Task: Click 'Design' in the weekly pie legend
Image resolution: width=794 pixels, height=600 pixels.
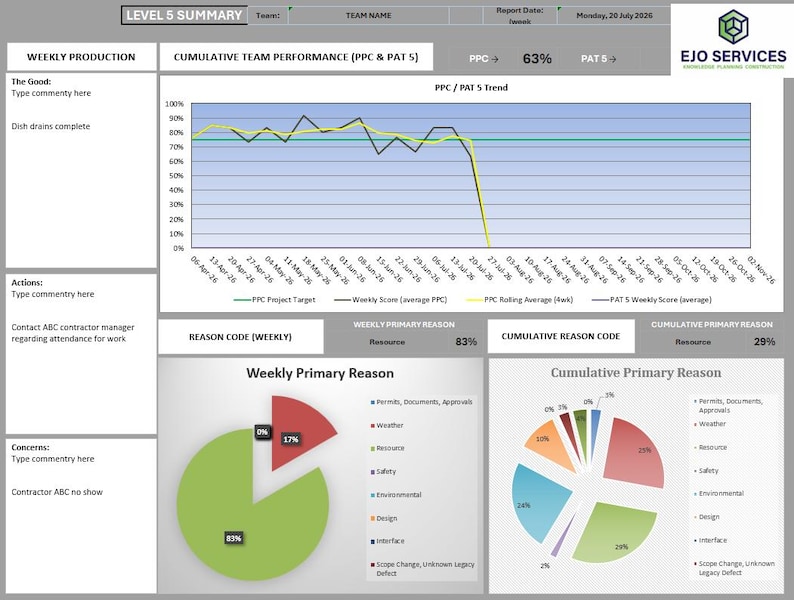Action: (384, 518)
